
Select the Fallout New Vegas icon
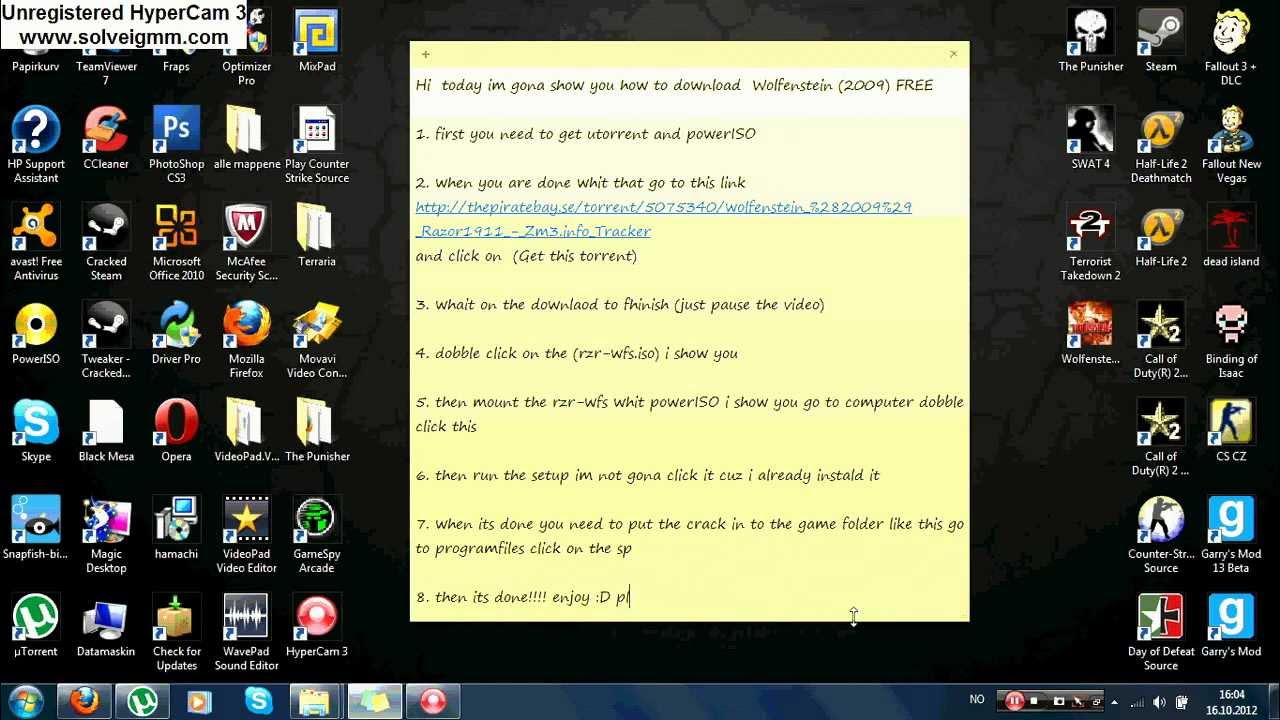pos(1231,145)
